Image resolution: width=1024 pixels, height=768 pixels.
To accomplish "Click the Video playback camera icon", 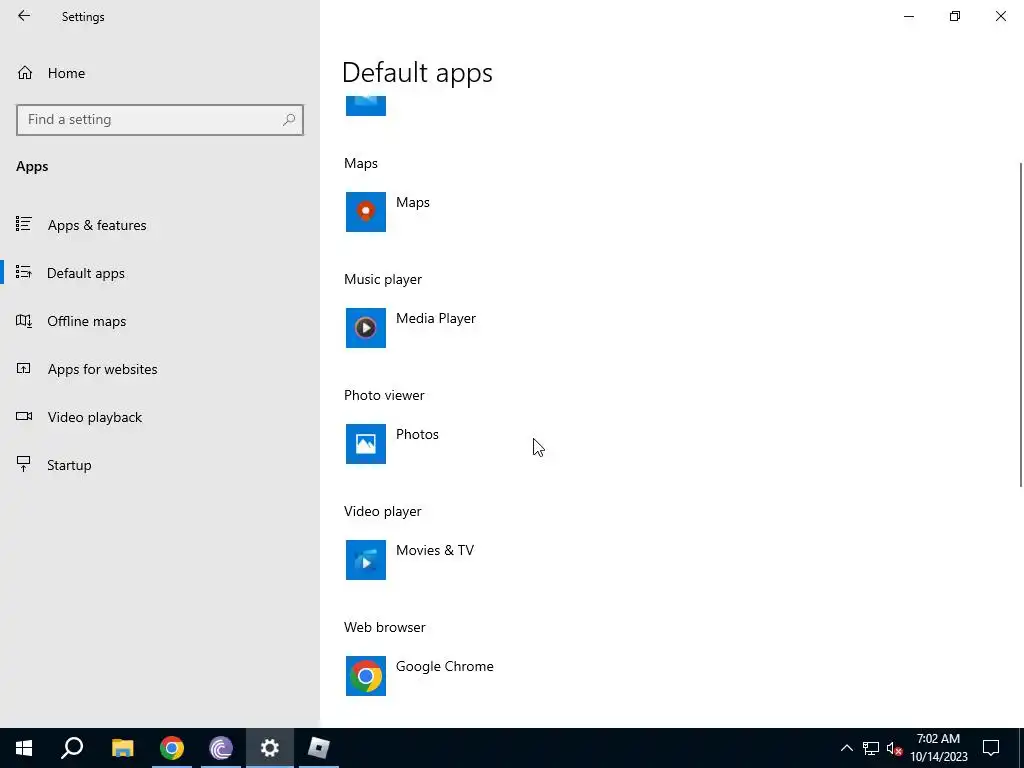I will (x=24, y=416).
